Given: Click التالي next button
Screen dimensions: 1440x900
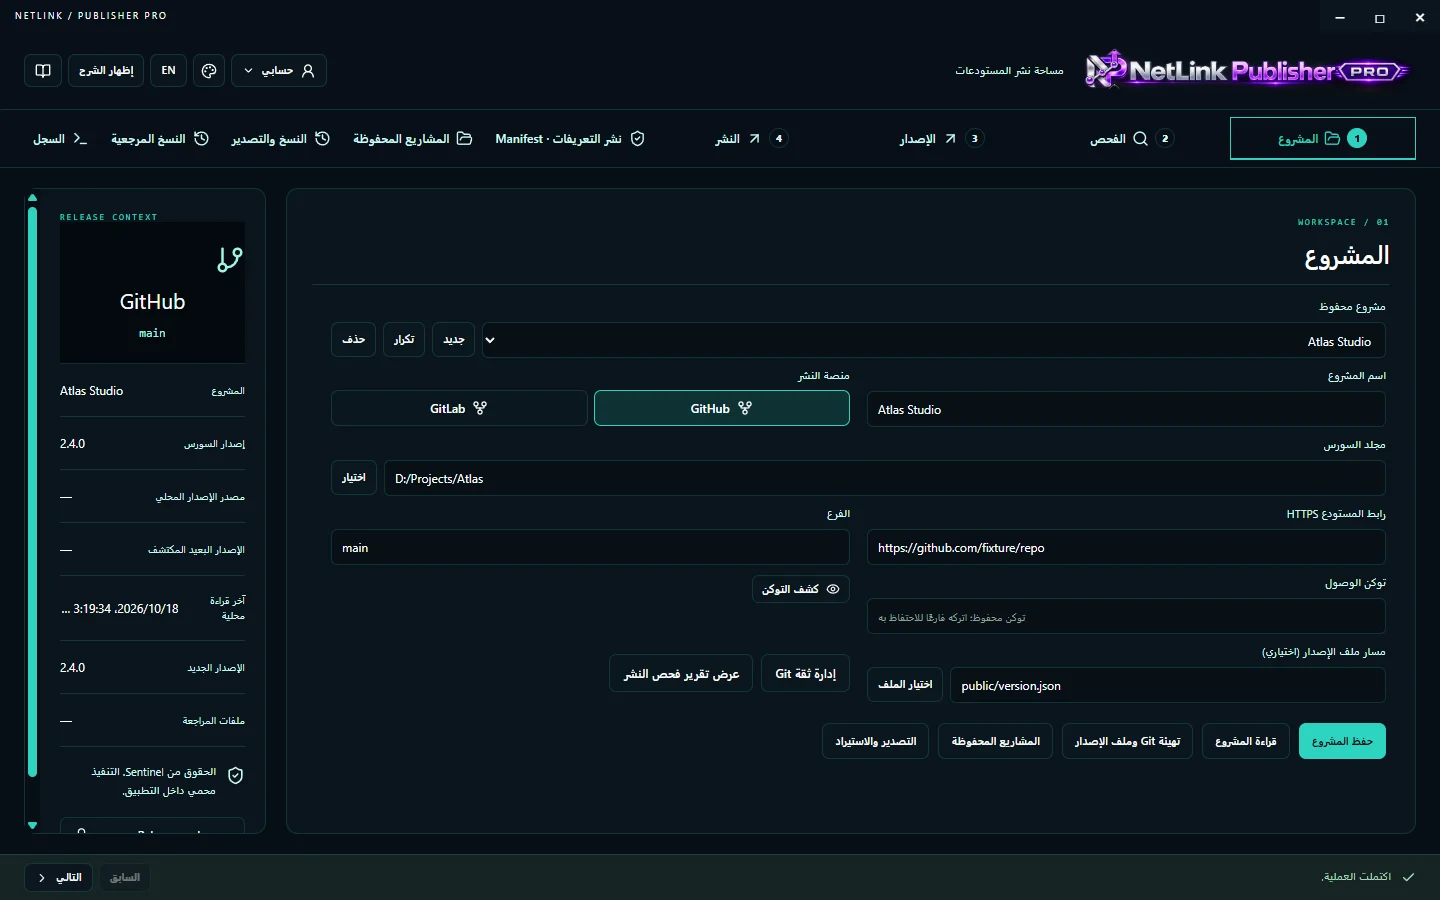Looking at the screenshot, I should coord(59,877).
